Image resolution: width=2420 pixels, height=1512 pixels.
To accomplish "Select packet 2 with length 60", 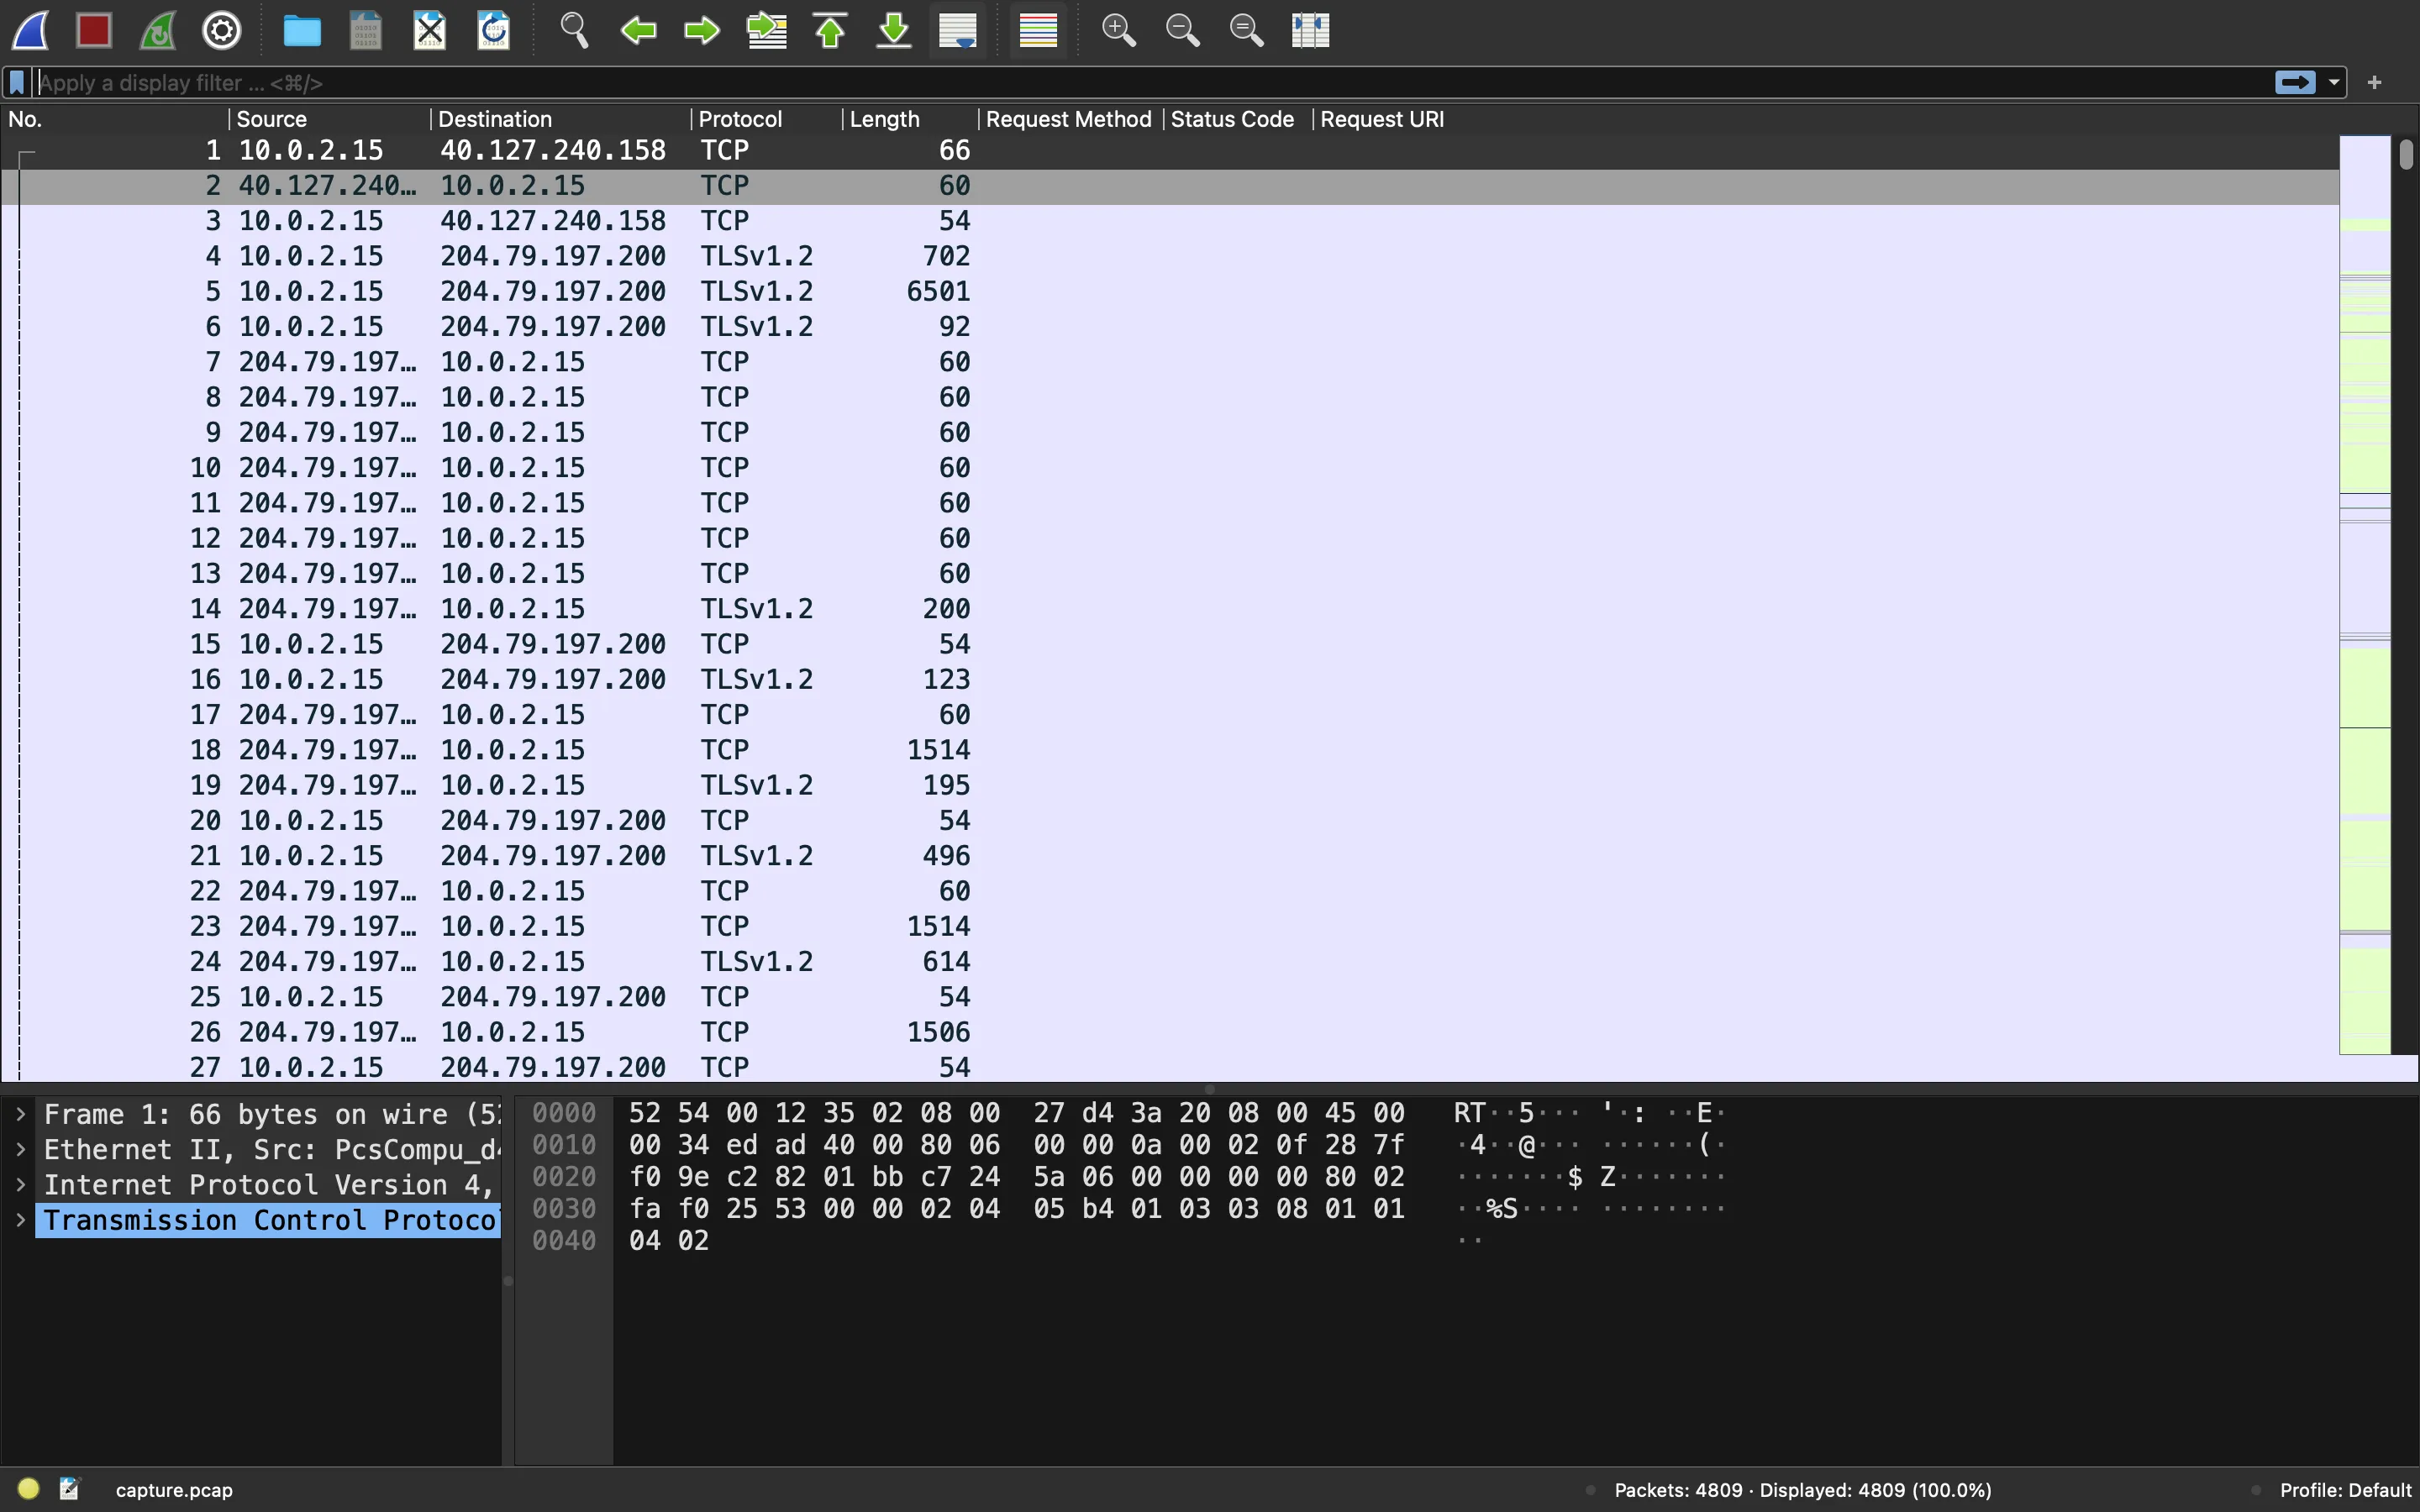I will 1170,186.
